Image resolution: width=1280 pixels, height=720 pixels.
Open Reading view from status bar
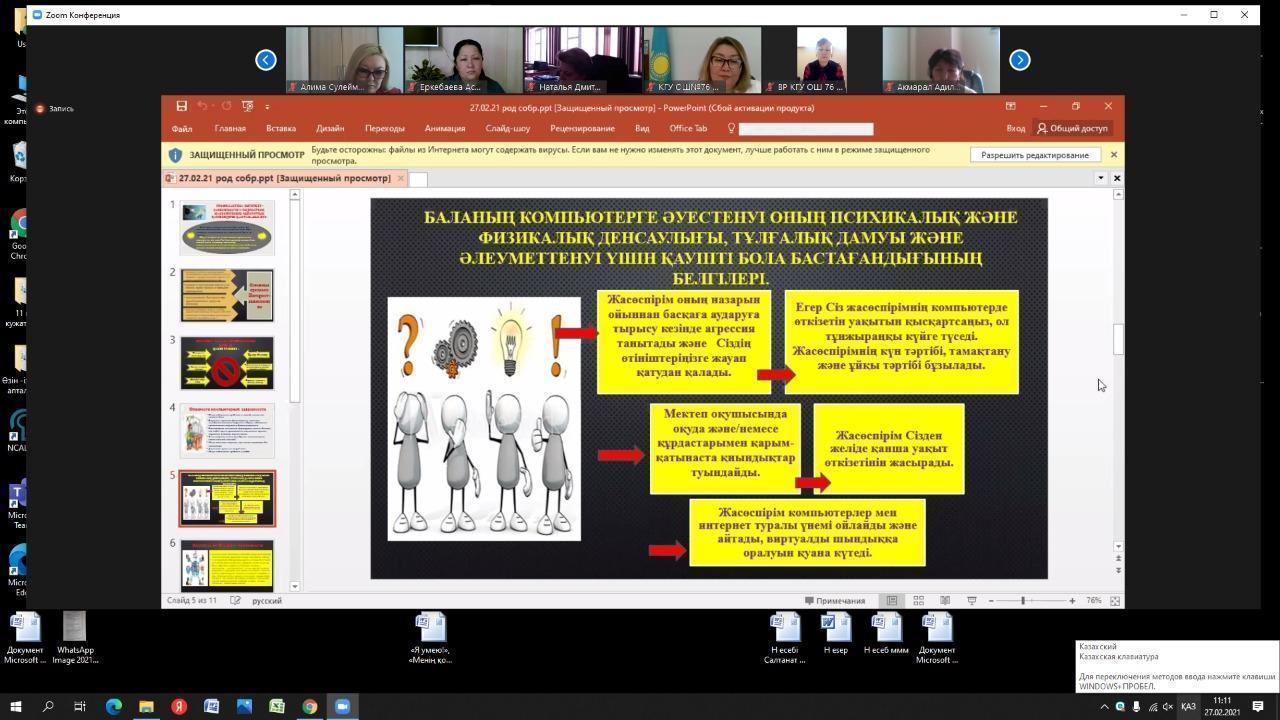point(945,600)
